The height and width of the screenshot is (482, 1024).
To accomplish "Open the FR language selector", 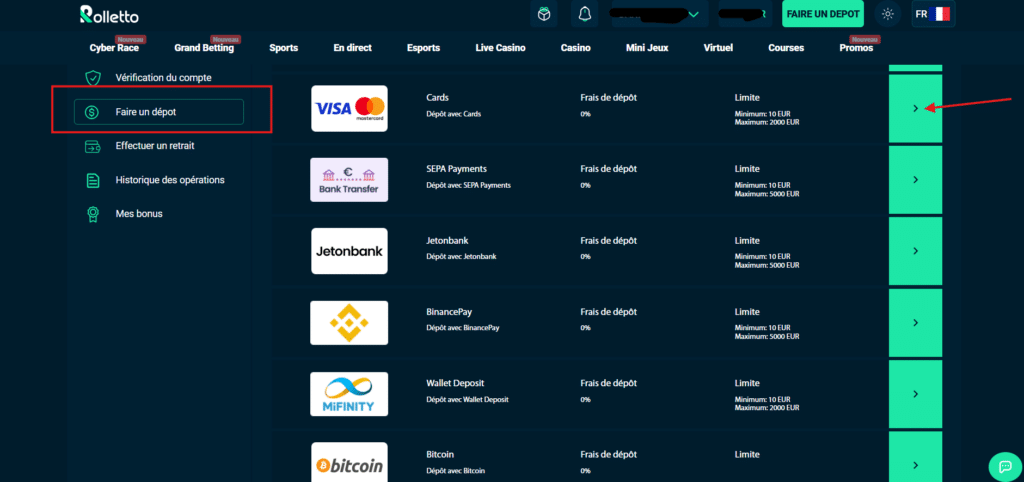I will (933, 14).
